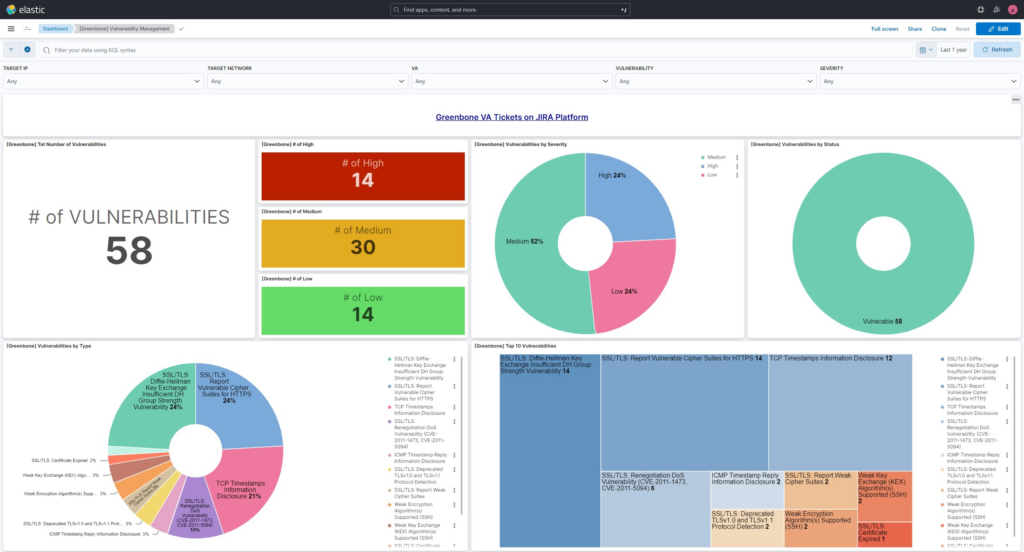Open options for Report Weak Cipher Suites legend in Type chart
1024x552 pixels.
[x=455, y=490]
